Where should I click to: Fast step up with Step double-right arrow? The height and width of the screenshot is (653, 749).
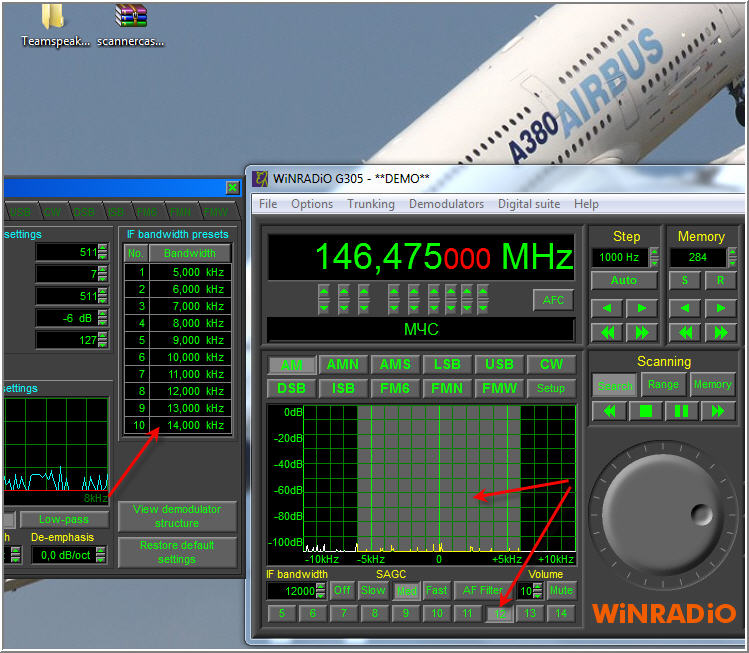coord(642,332)
